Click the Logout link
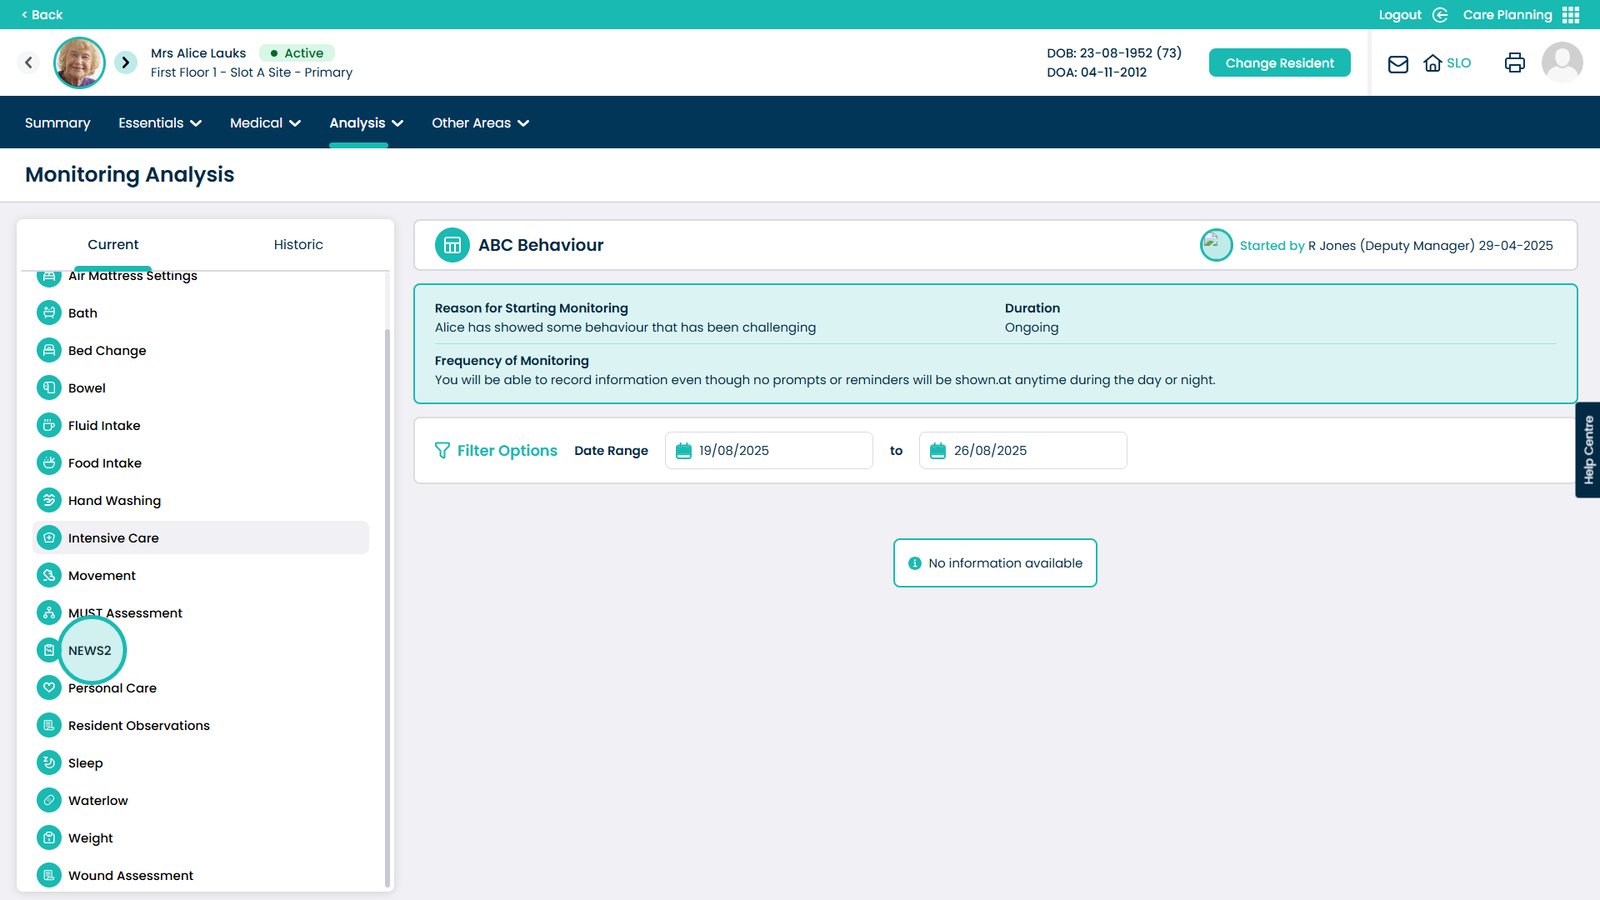Image resolution: width=1600 pixels, height=900 pixels. 1400,15
